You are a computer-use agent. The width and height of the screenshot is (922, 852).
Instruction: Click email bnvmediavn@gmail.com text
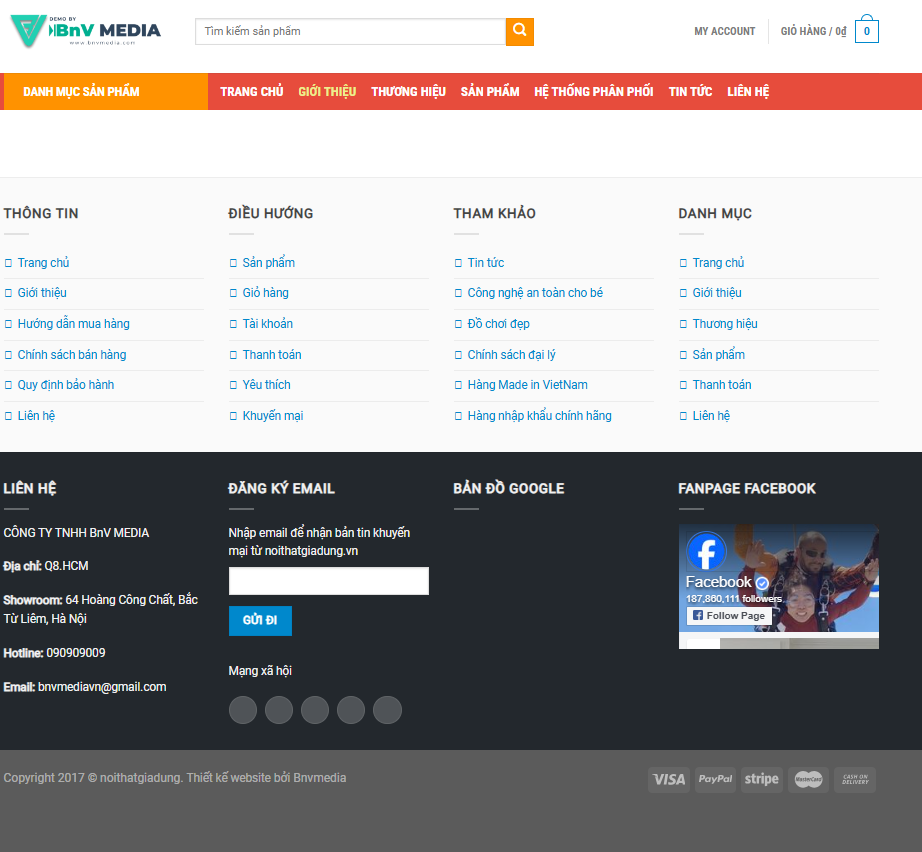pos(102,687)
